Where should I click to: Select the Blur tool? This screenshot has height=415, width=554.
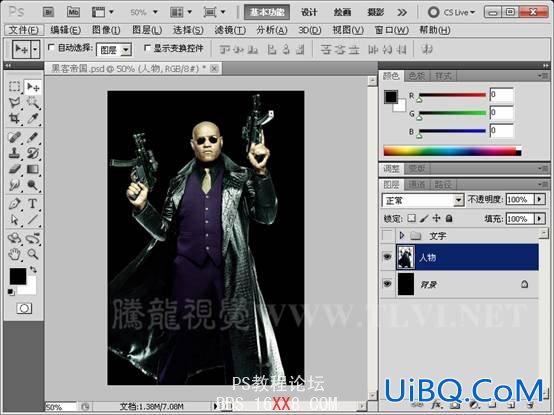[x=14, y=185]
